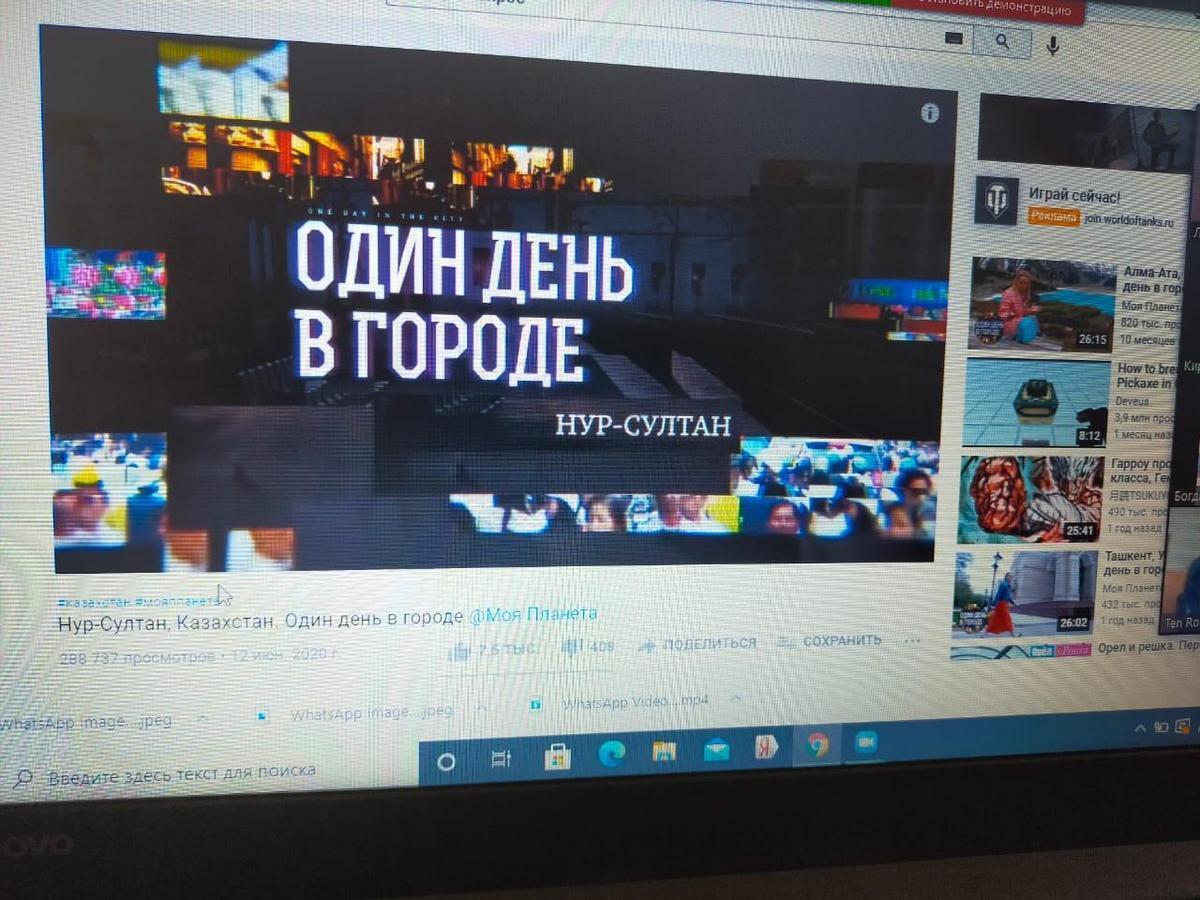Open Microsoft Store from the taskbar
The height and width of the screenshot is (900, 1200).
pos(557,757)
